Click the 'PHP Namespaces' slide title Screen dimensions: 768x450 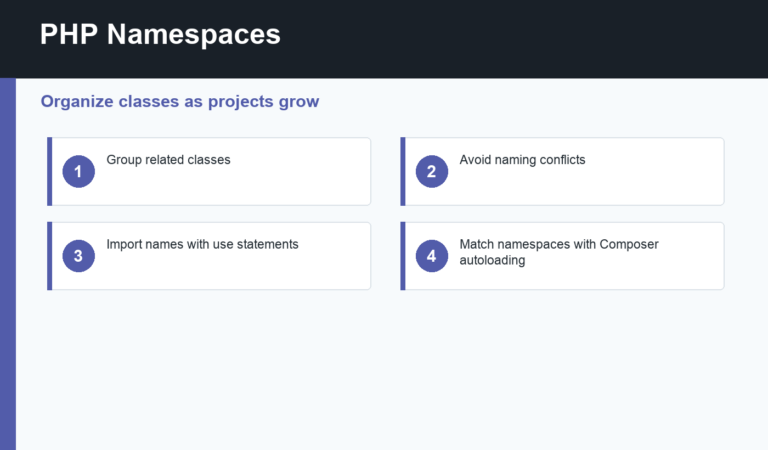160,34
